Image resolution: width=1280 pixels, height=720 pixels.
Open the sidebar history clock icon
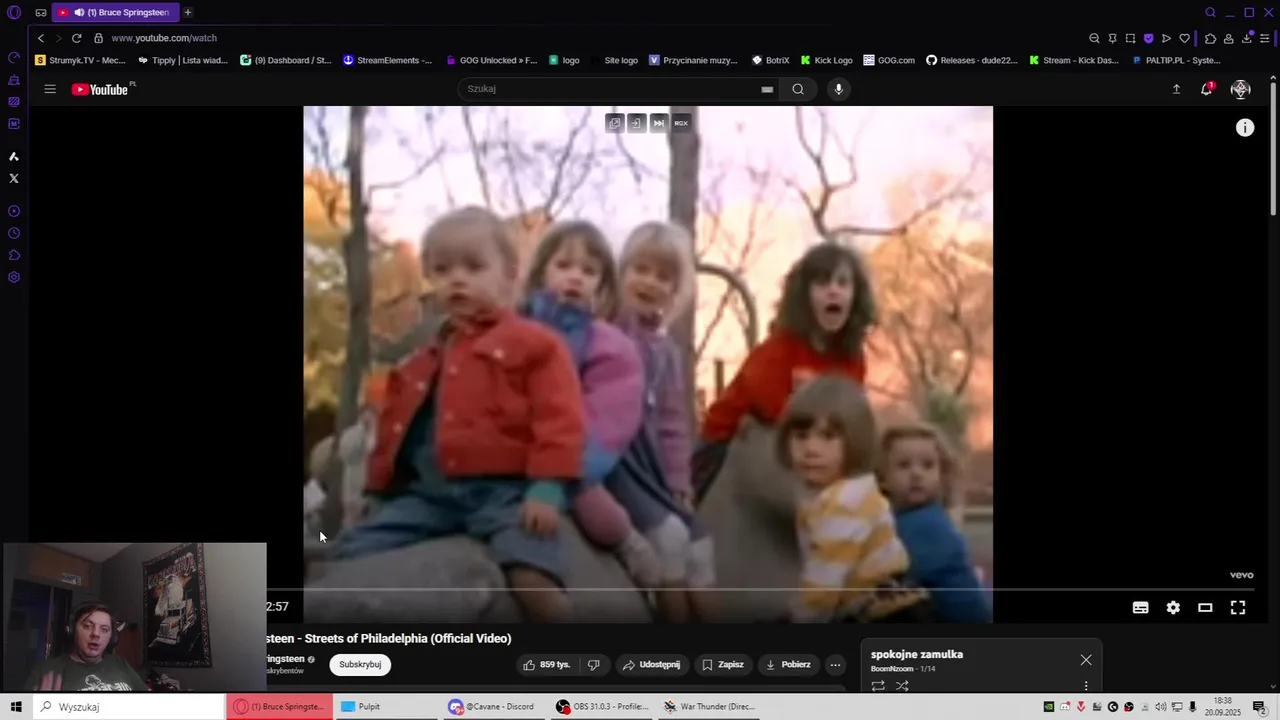pyautogui.click(x=14, y=233)
